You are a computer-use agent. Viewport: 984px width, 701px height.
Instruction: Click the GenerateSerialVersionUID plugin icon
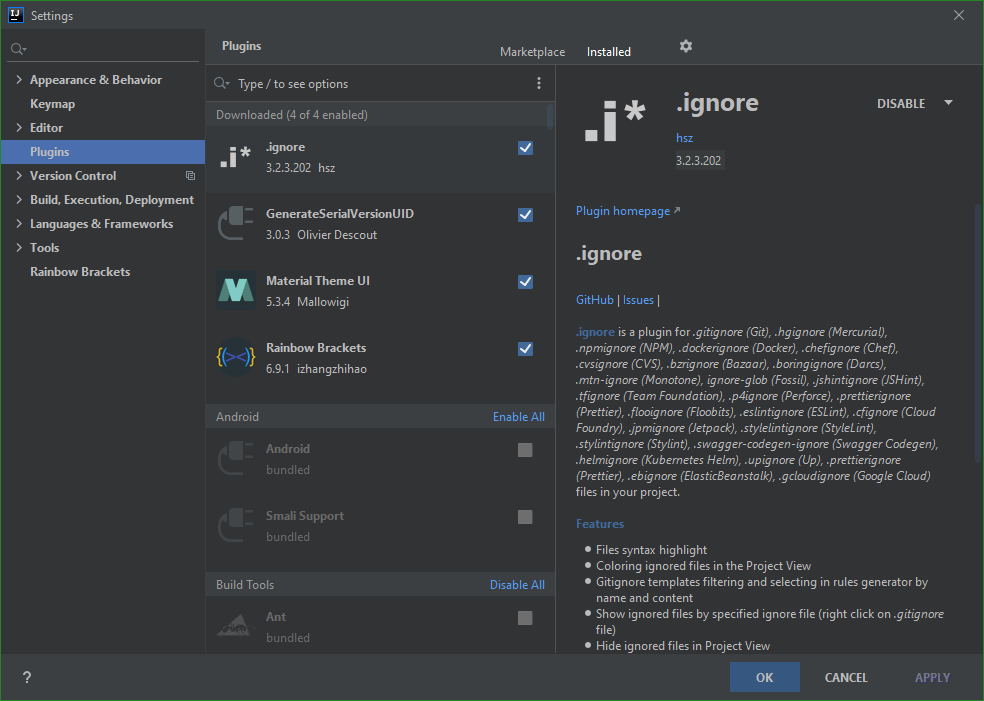(x=235, y=222)
